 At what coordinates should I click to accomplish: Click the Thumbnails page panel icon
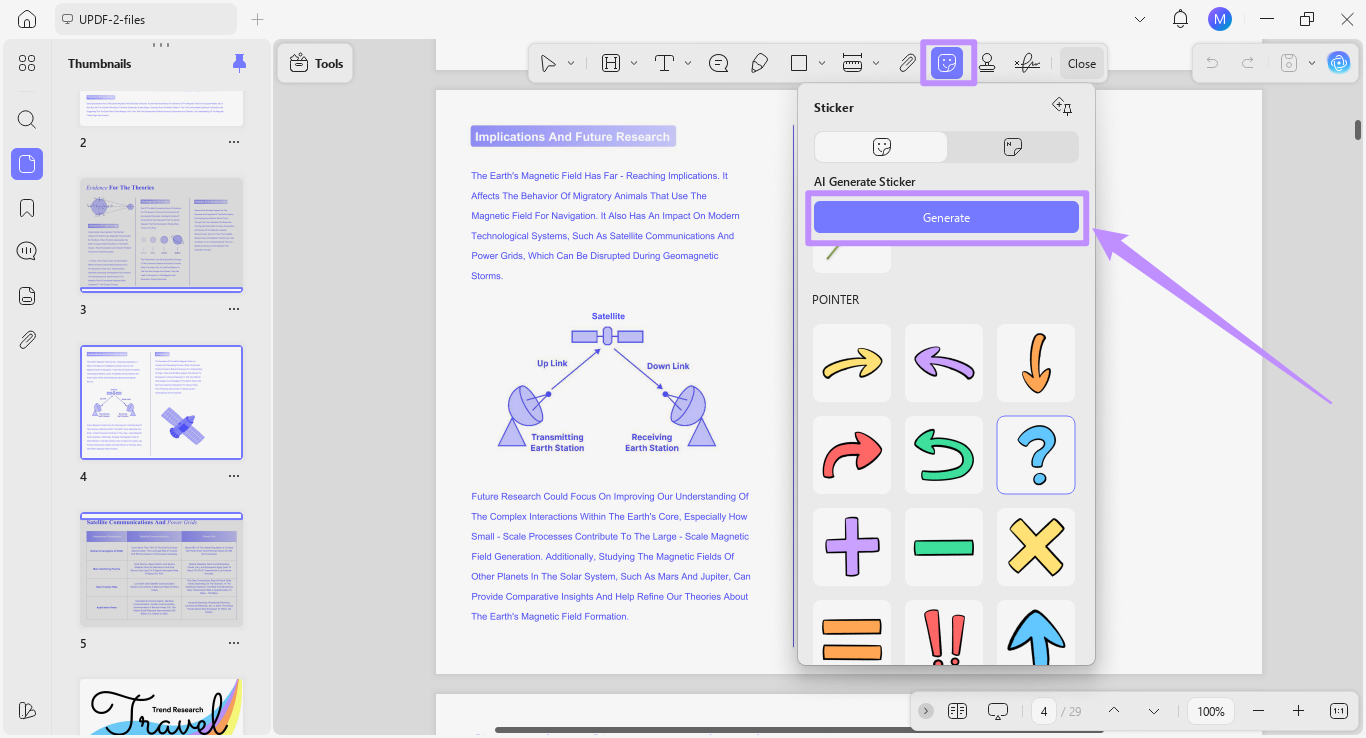[27, 163]
